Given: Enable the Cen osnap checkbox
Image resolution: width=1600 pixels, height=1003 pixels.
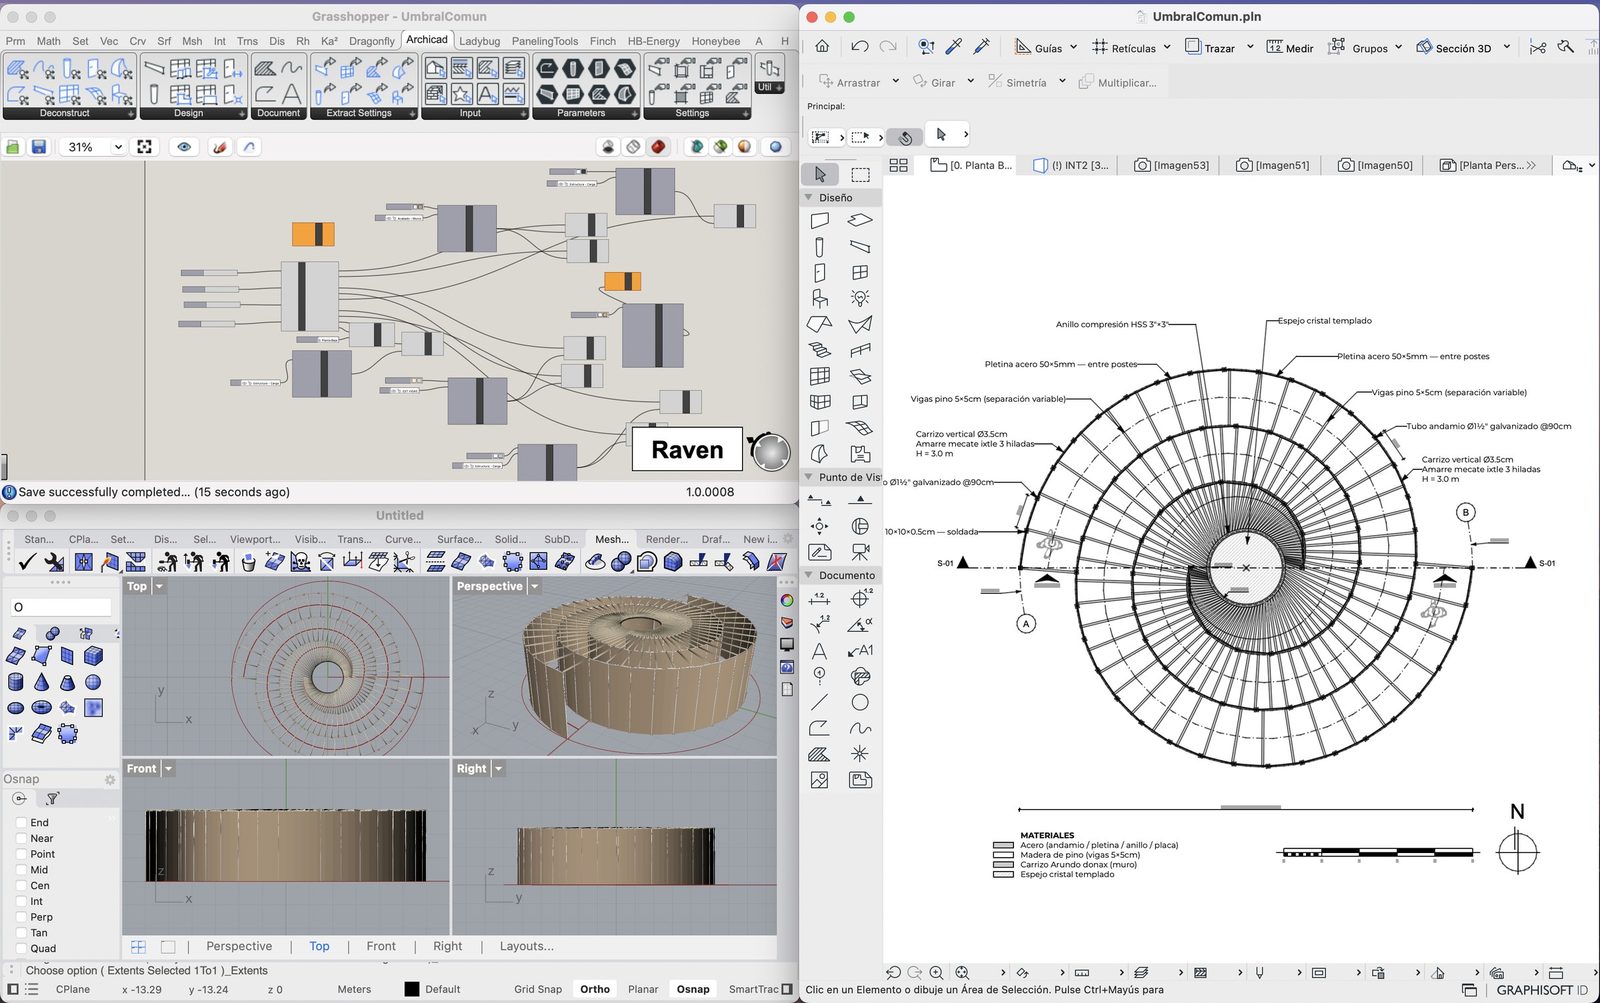Looking at the screenshot, I should [21, 886].
